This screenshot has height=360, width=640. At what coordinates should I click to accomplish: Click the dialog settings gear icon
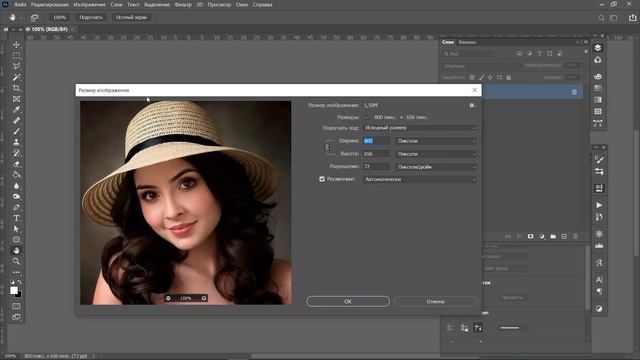tap(472, 105)
